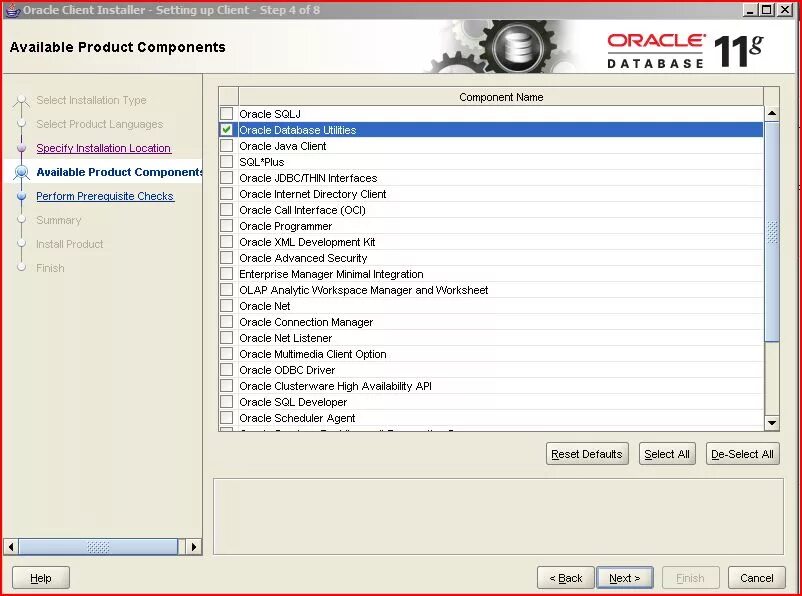The image size is (802, 596).
Task: Enable the SQL*Plus component checkbox
Action: point(227,162)
